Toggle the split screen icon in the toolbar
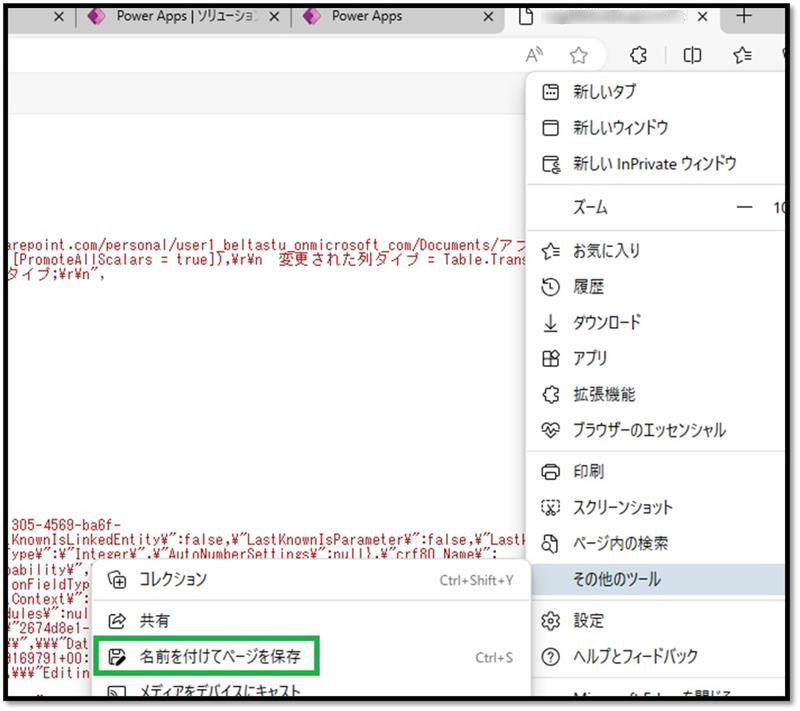 (x=692, y=55)
